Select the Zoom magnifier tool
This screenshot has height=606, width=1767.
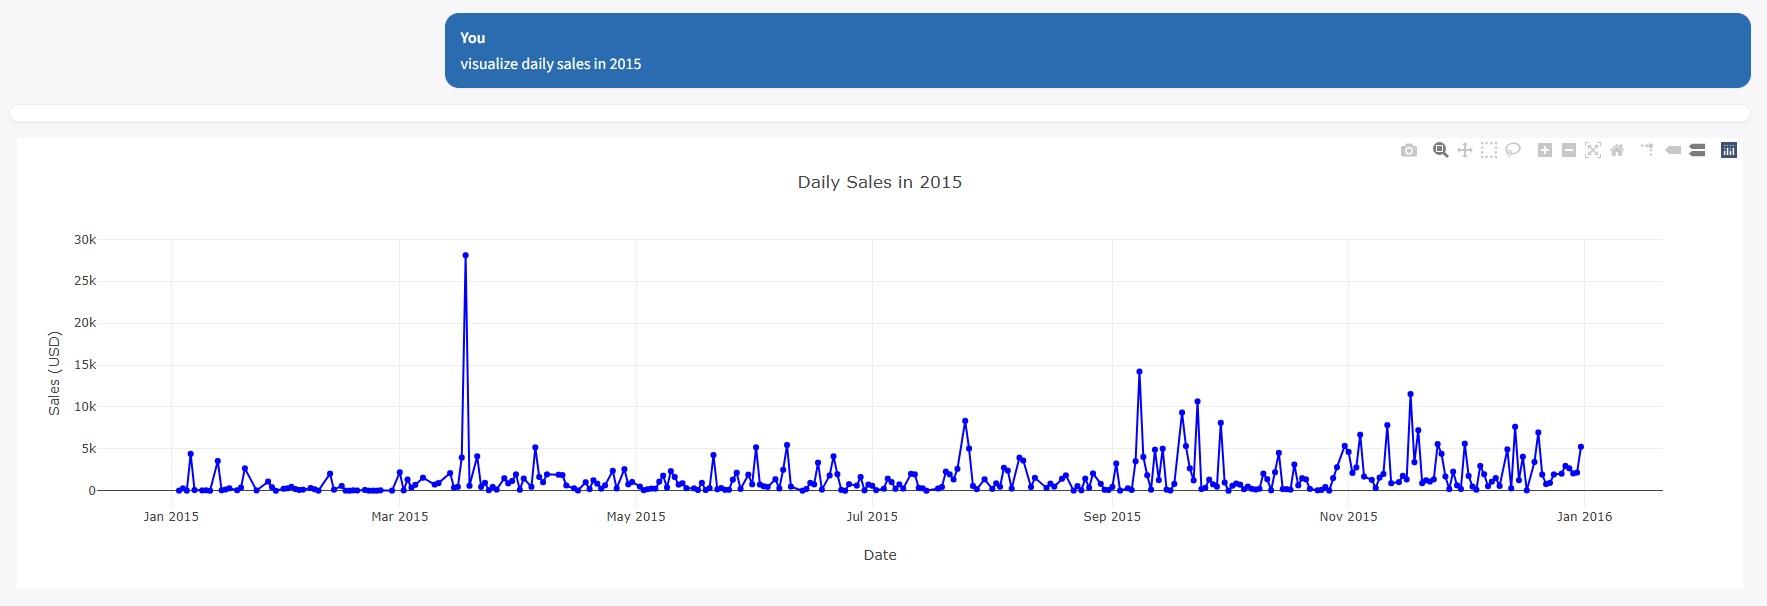click(1441, 150)
